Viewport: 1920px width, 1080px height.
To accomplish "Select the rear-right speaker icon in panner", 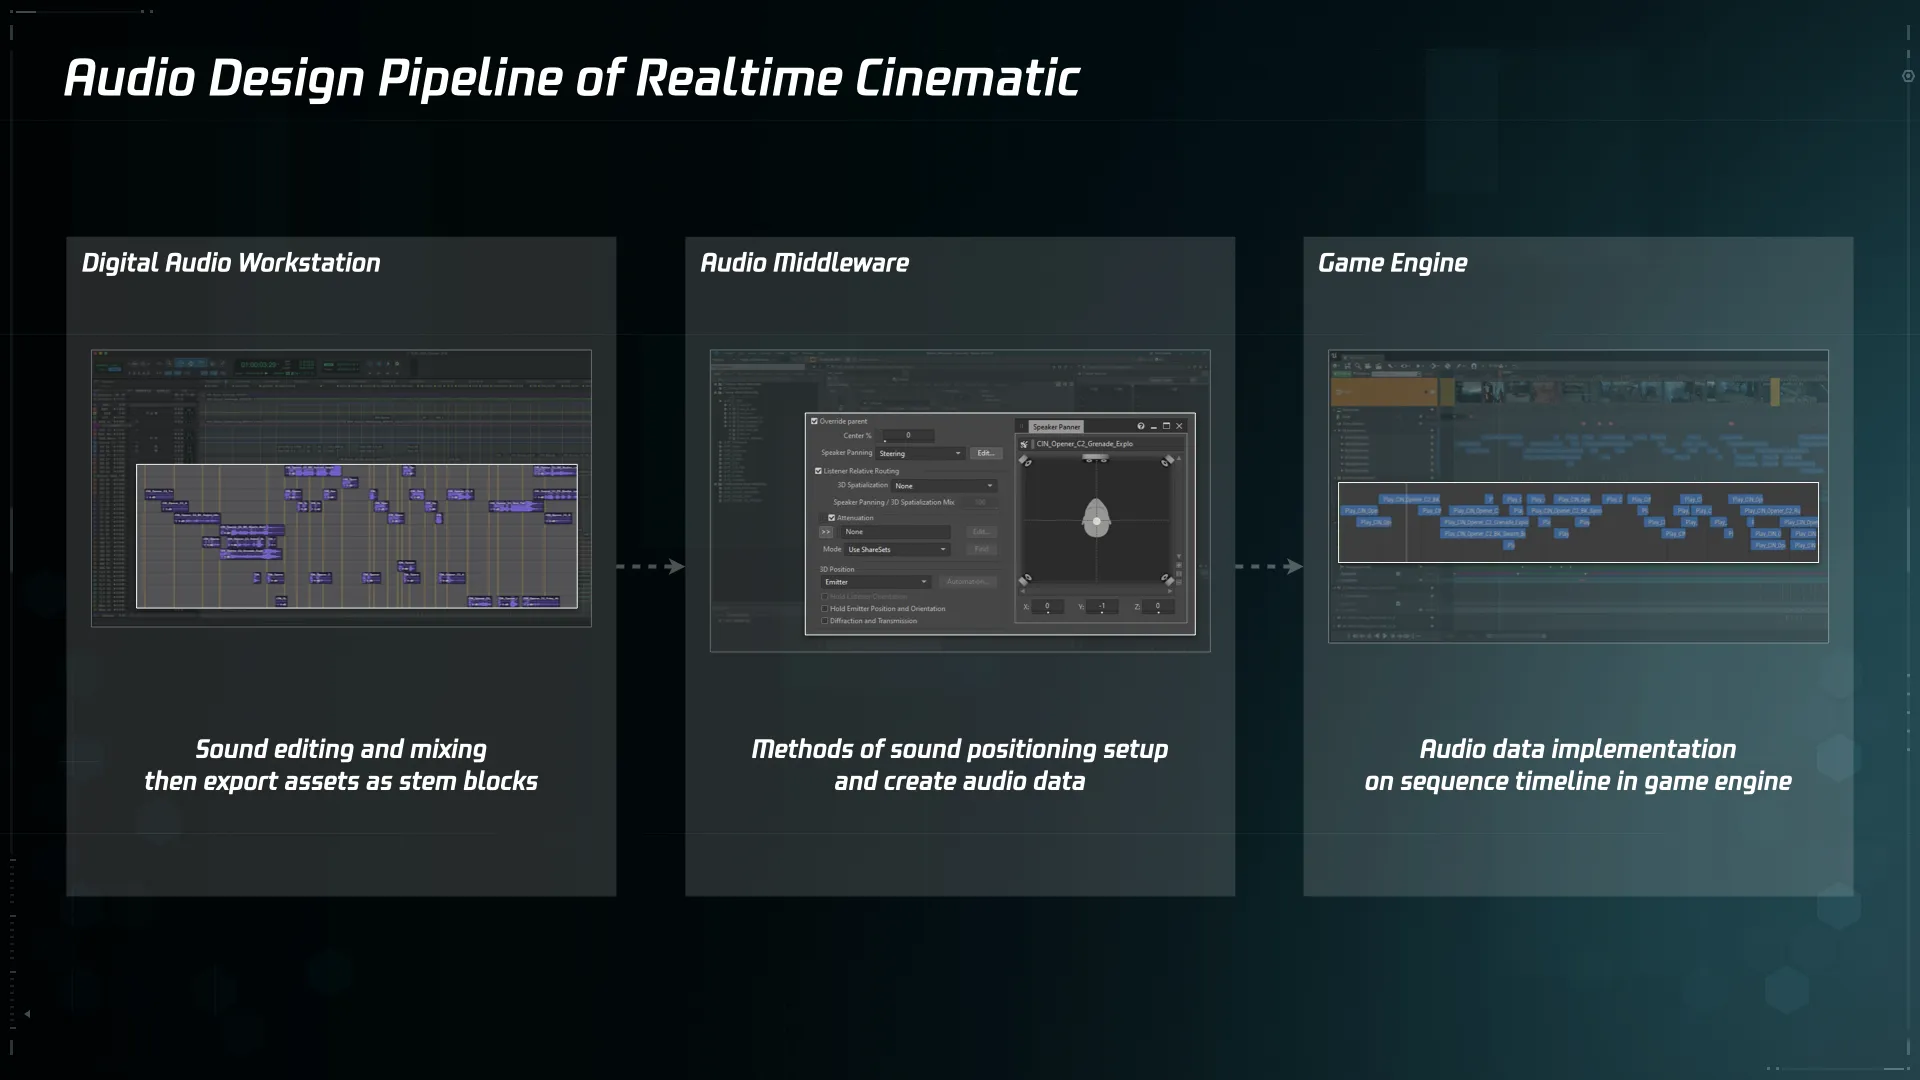I will point(1168,580).
